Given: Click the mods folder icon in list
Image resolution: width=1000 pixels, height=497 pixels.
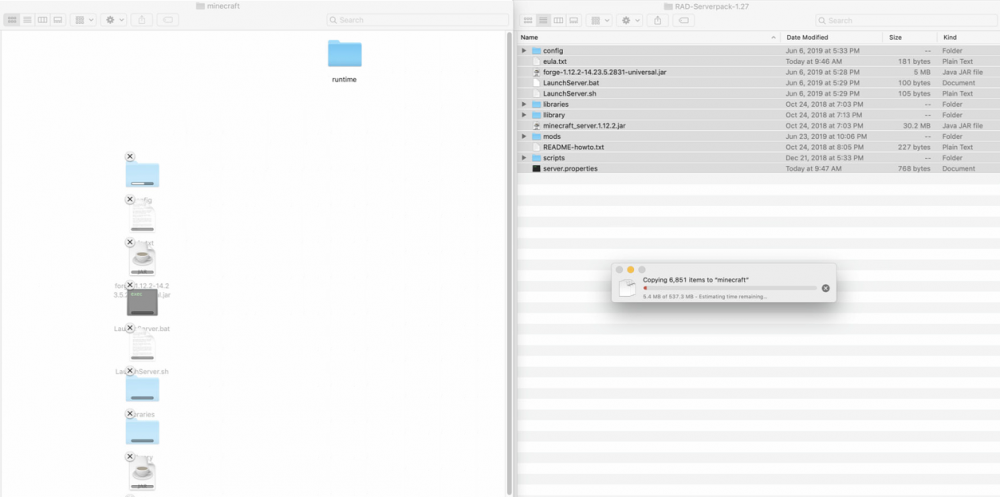Looking at the screenshot, I should (x=536, y=137).
